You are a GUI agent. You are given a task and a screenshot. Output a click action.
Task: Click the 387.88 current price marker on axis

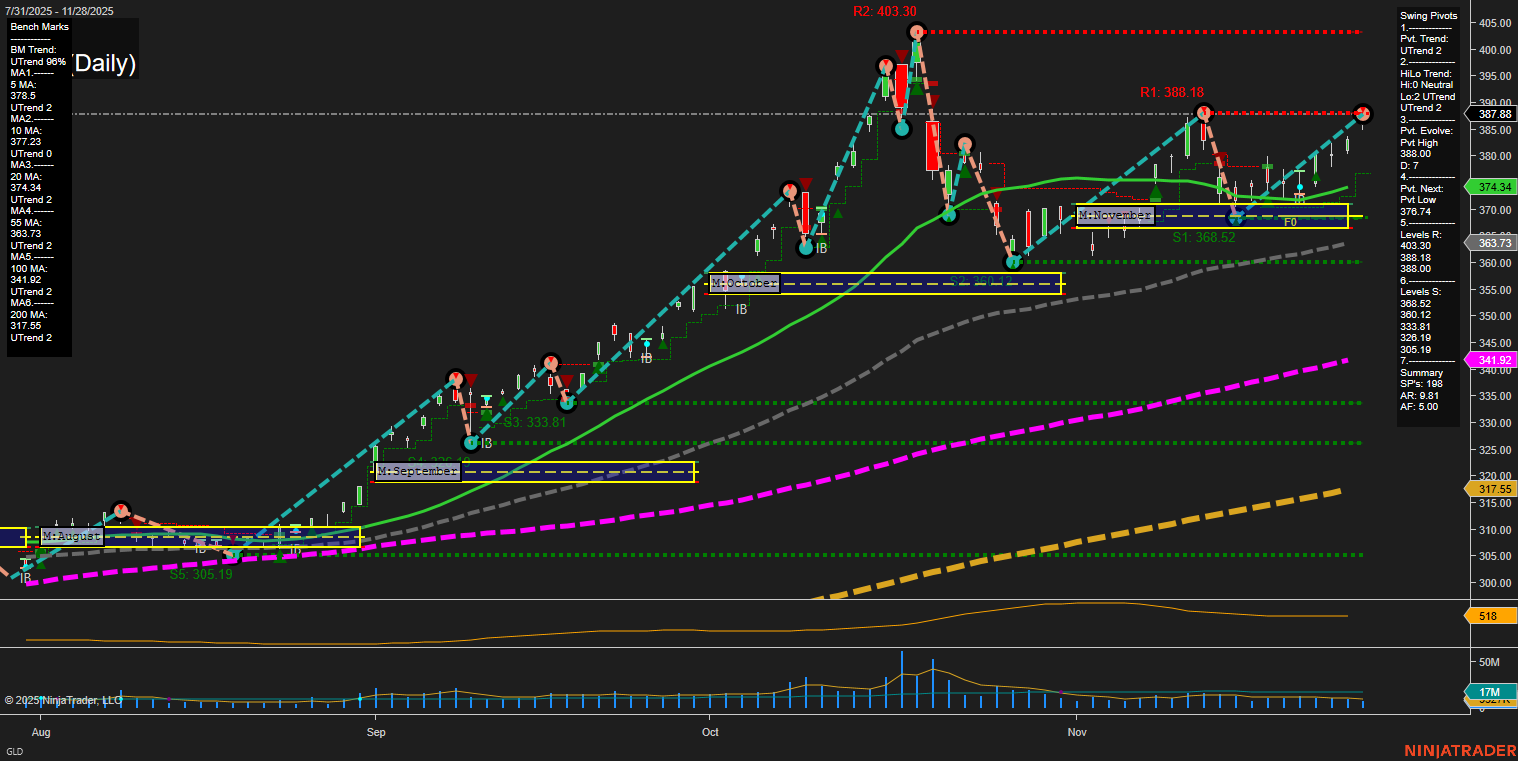(1491, 114)
